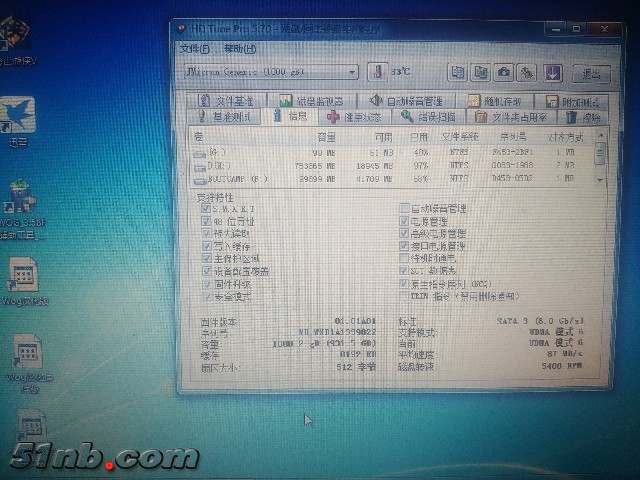The image size is (640, 480).
Task: Switch to the 自动噪音管理 tab
Action: coord(407,101)
